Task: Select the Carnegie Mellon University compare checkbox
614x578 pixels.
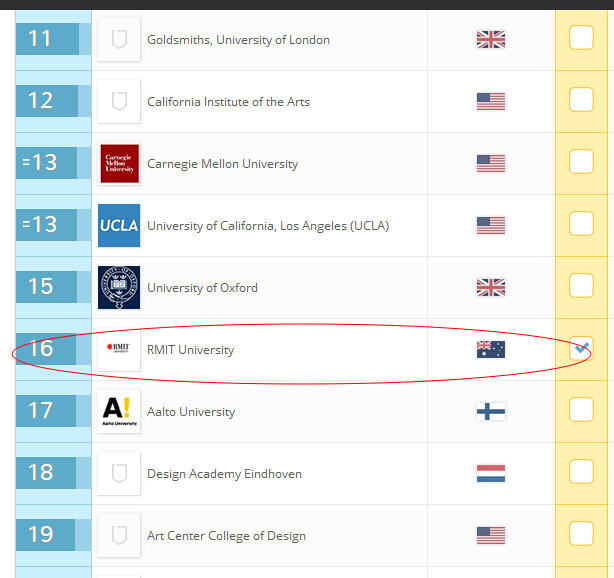Action: coord(581,162)
